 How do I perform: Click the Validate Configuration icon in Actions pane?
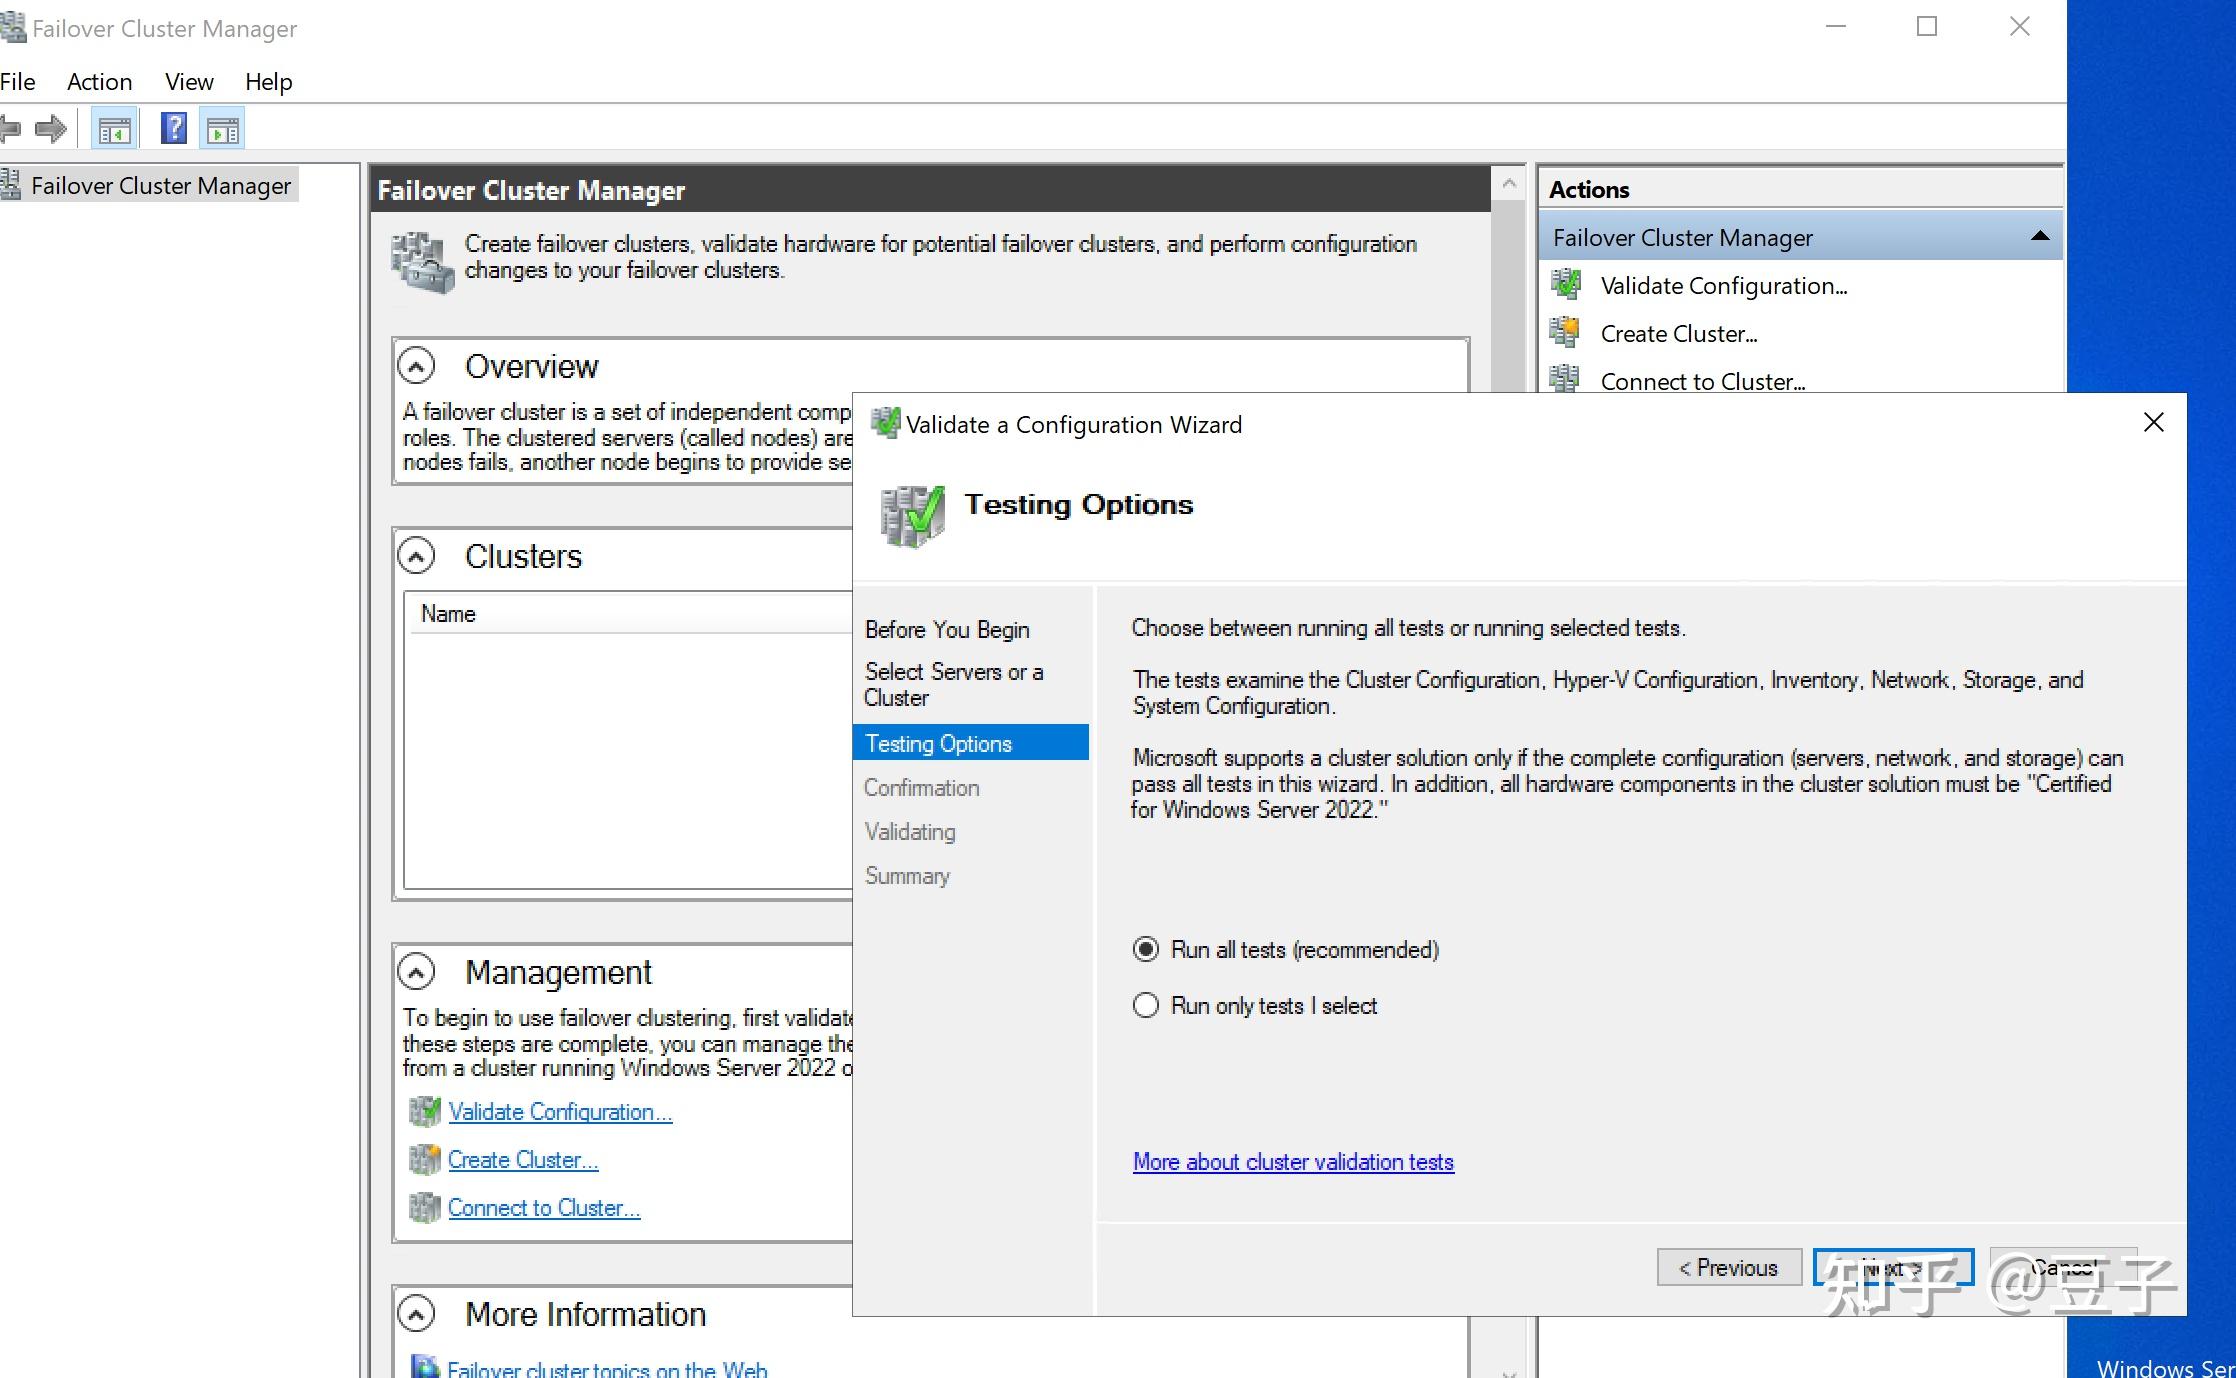point(1566,285)
